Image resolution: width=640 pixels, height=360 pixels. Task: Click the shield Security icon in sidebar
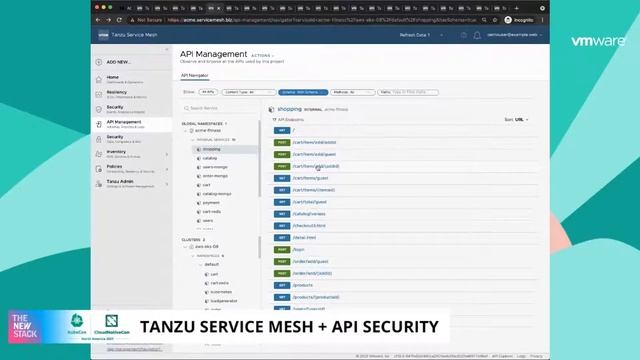[99, 109]
